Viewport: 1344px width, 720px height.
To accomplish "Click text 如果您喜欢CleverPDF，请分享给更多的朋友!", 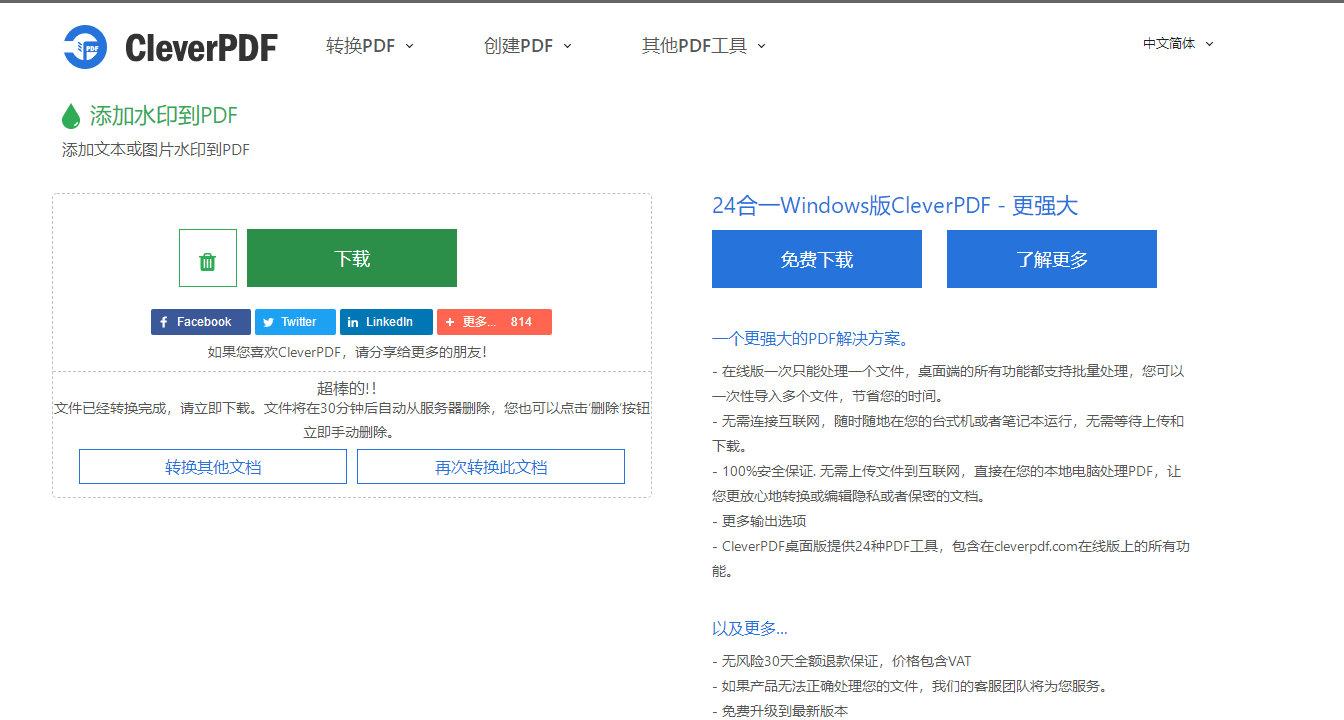I will (347, 352).
